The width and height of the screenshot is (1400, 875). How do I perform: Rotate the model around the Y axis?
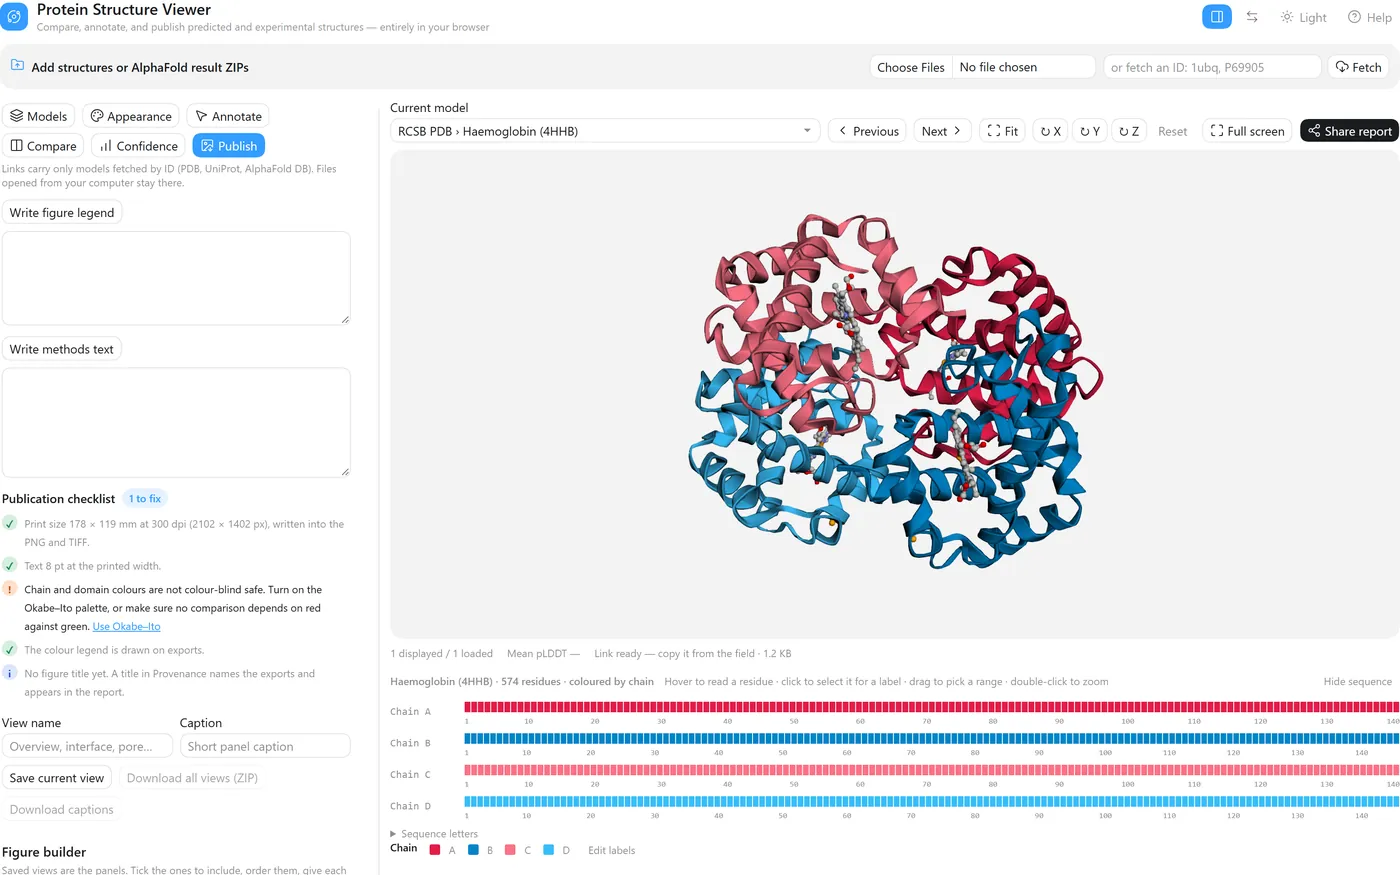tap(1090, 131)
